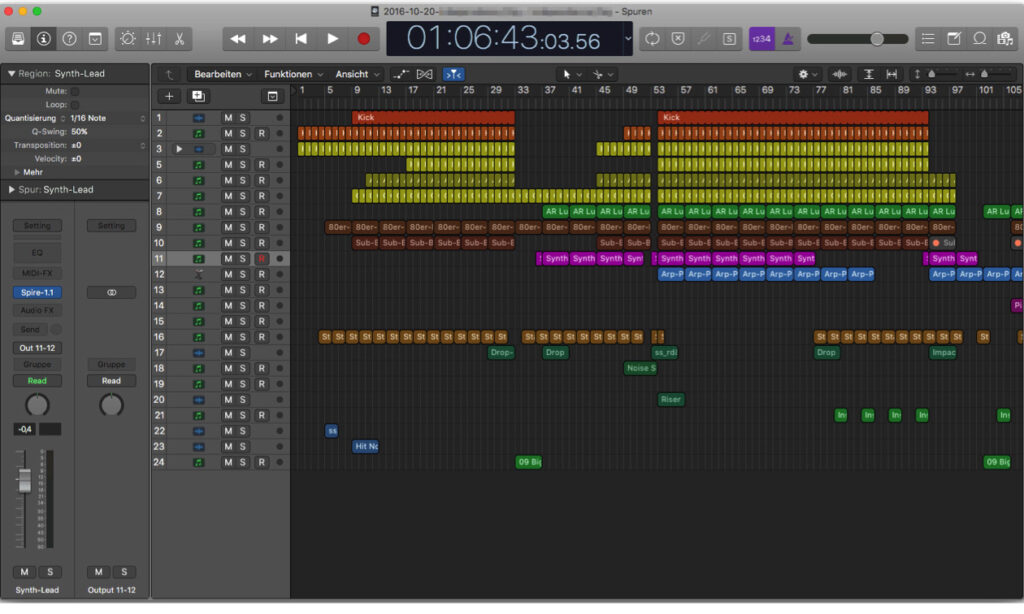
Task: Toggle the Inspector info icon
Action: pos(44,39)
